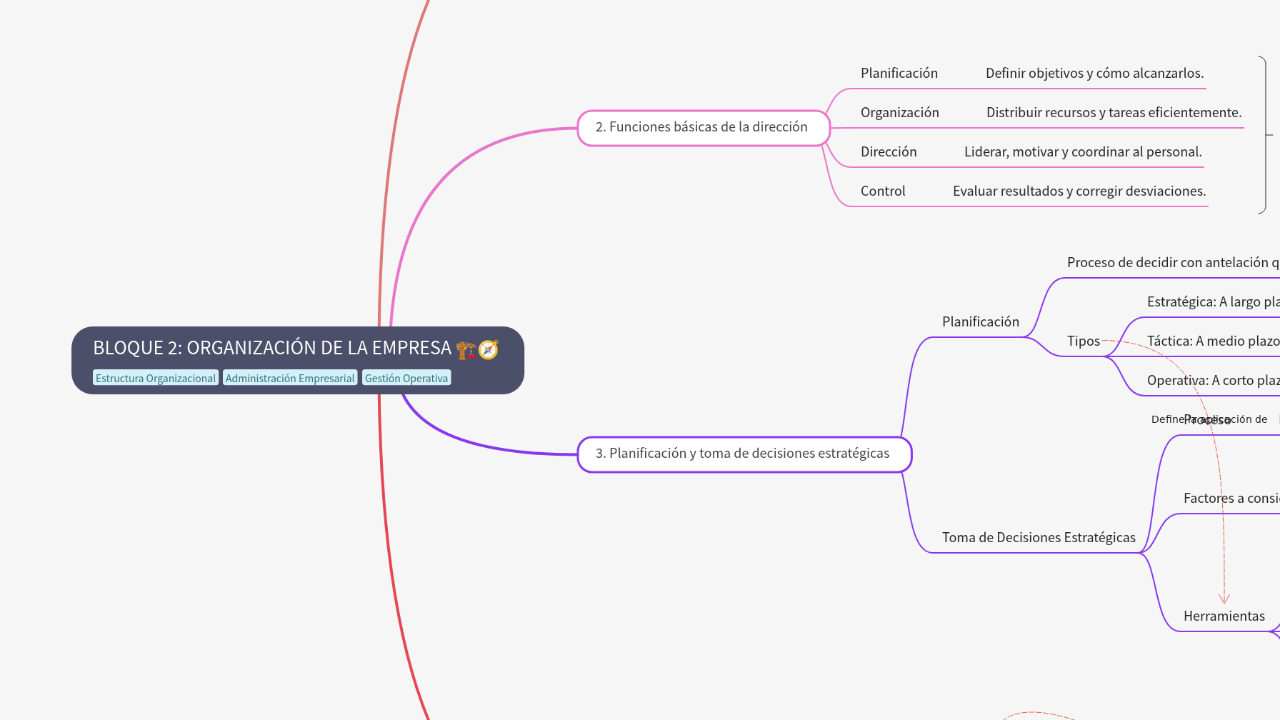Select the 'Dirección' node
This screenshot has width=1280, height=720.
(x=888, y=151)
